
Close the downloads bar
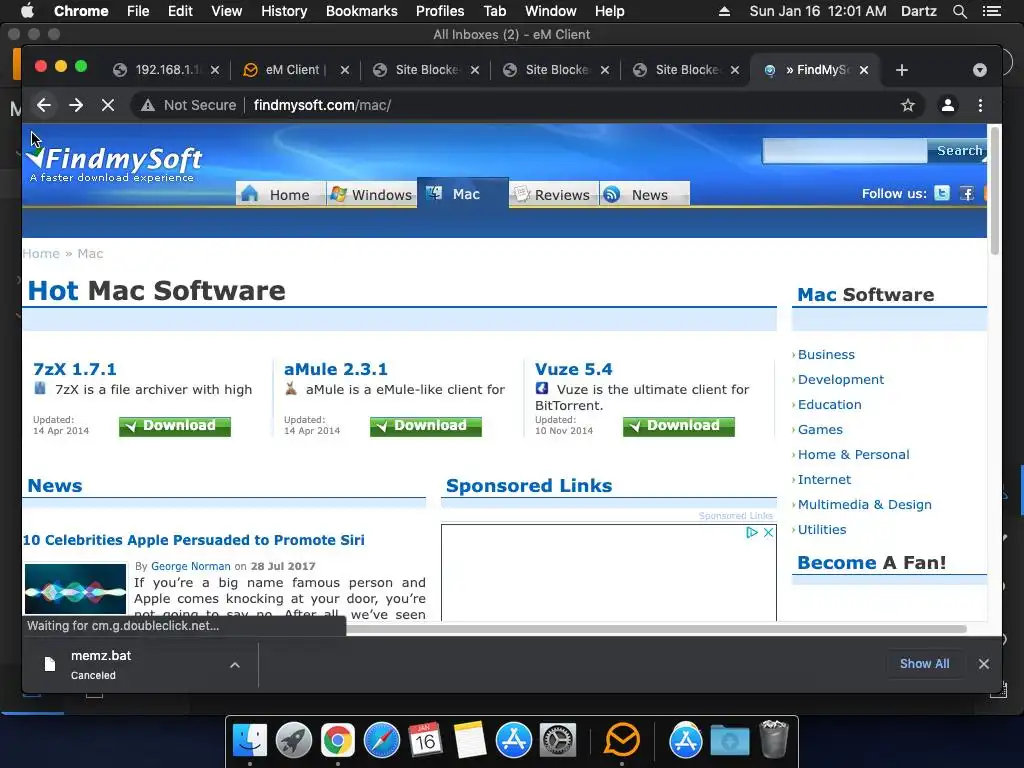984,664
